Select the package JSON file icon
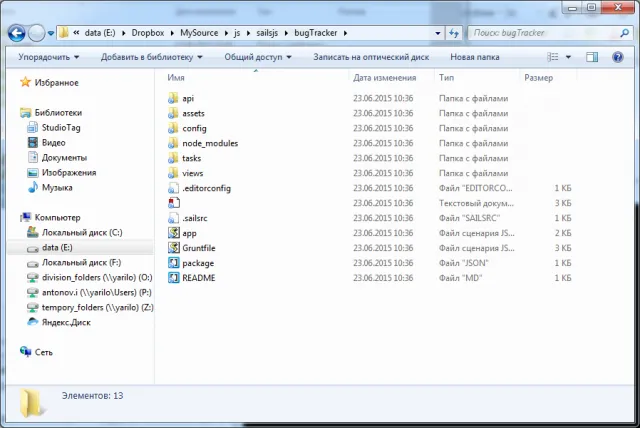The image size is (640, 428). tap(174, 263)
